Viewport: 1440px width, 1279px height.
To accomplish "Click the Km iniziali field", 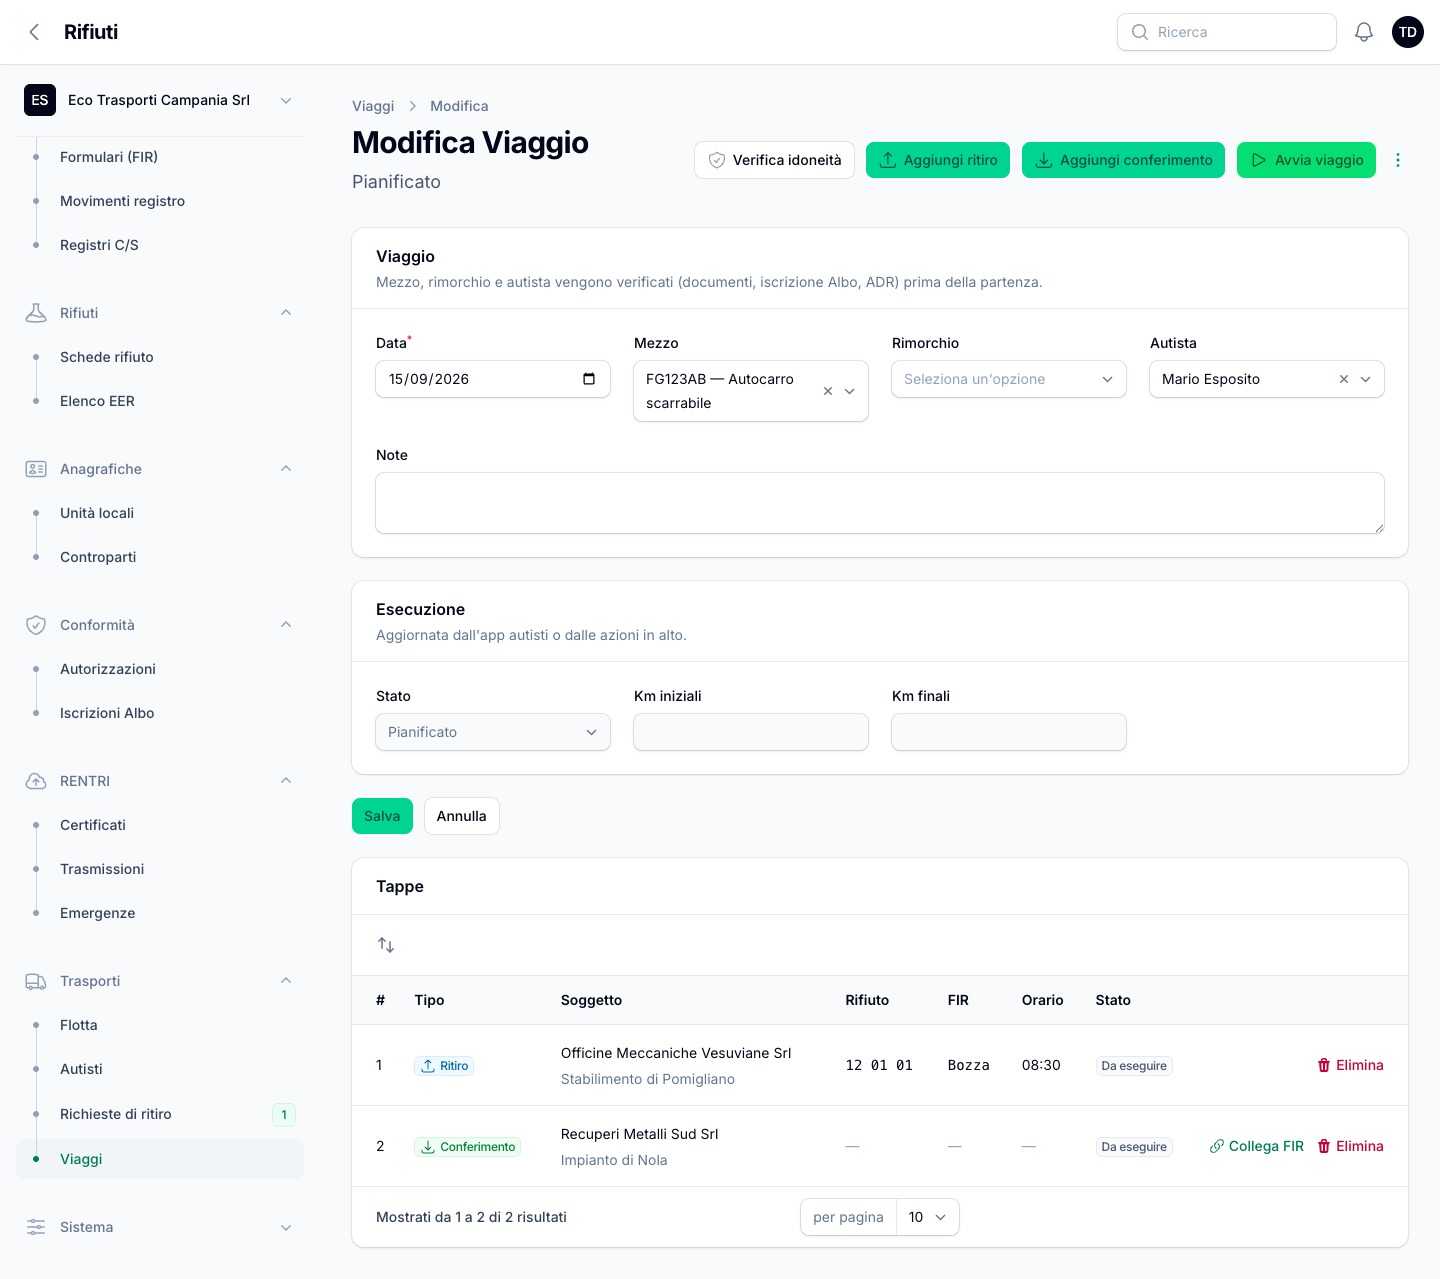I will (x=751, y=732).
